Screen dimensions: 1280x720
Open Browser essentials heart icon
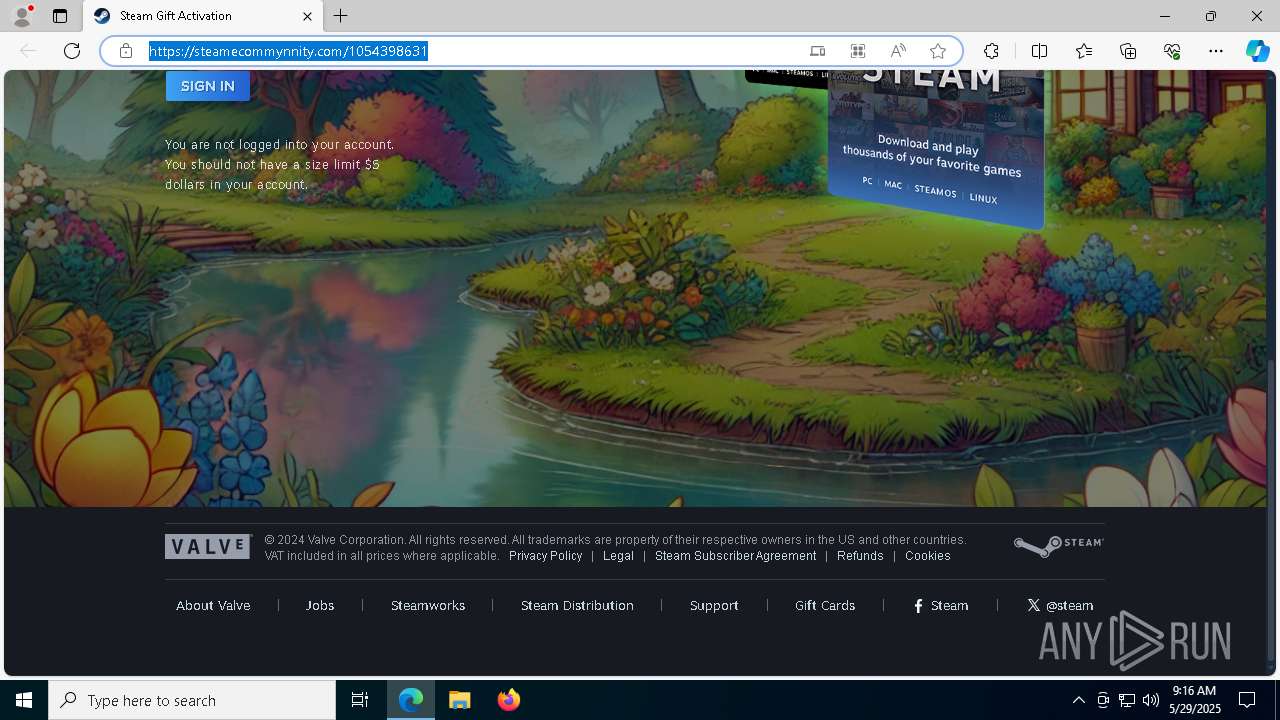tap(1172, 51)
